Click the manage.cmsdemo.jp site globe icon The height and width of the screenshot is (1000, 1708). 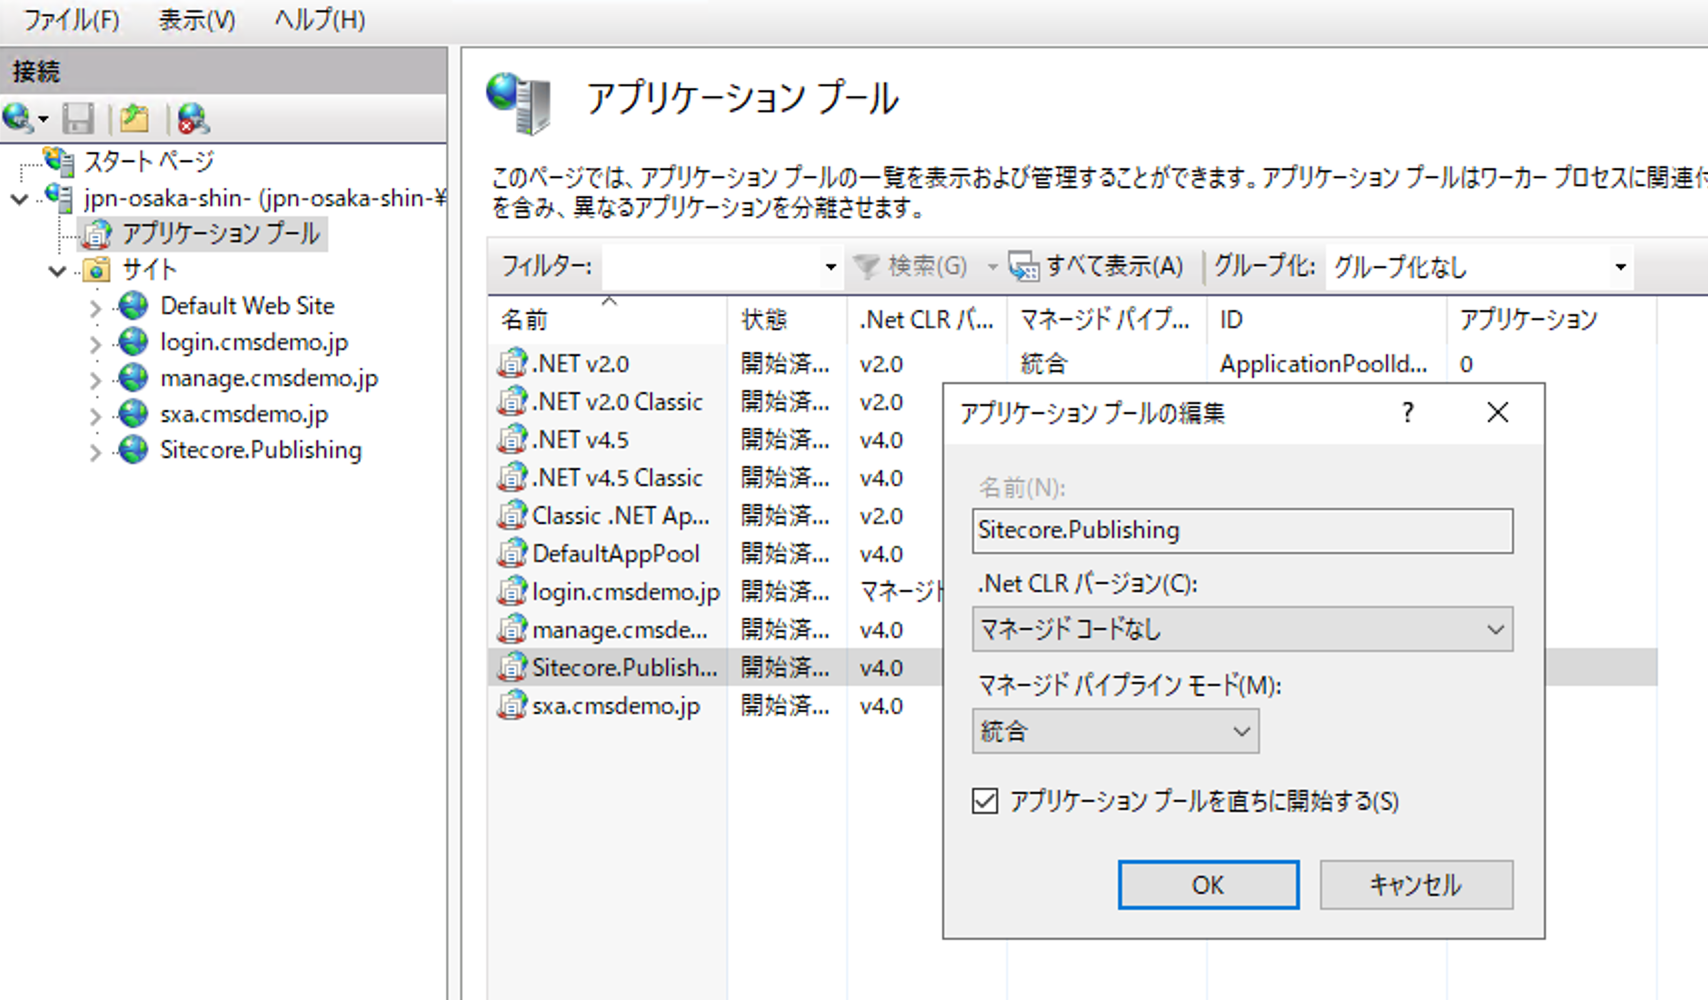coord(133,378)
